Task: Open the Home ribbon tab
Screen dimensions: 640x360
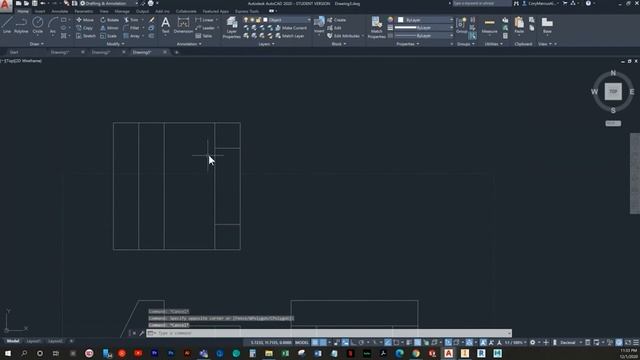Action: click(x=23, y=11)
